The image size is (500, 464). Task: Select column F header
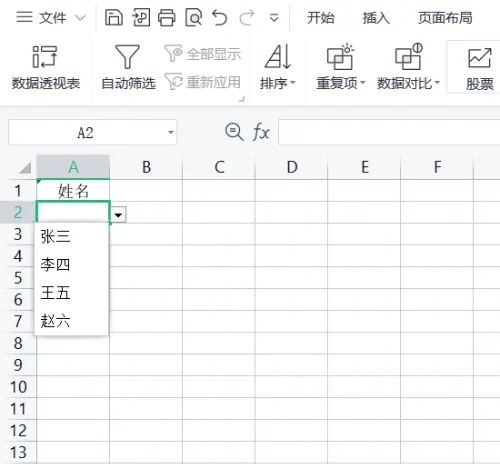click(x=437, y=167)
